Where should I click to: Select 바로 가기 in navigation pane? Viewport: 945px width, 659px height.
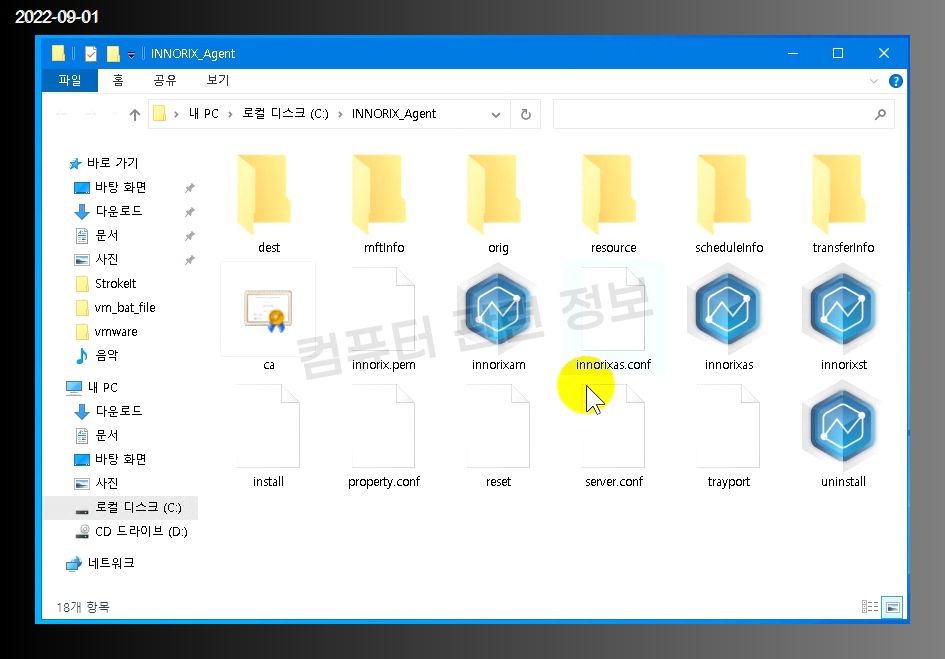pyautogui.click(x=104, y=163)
